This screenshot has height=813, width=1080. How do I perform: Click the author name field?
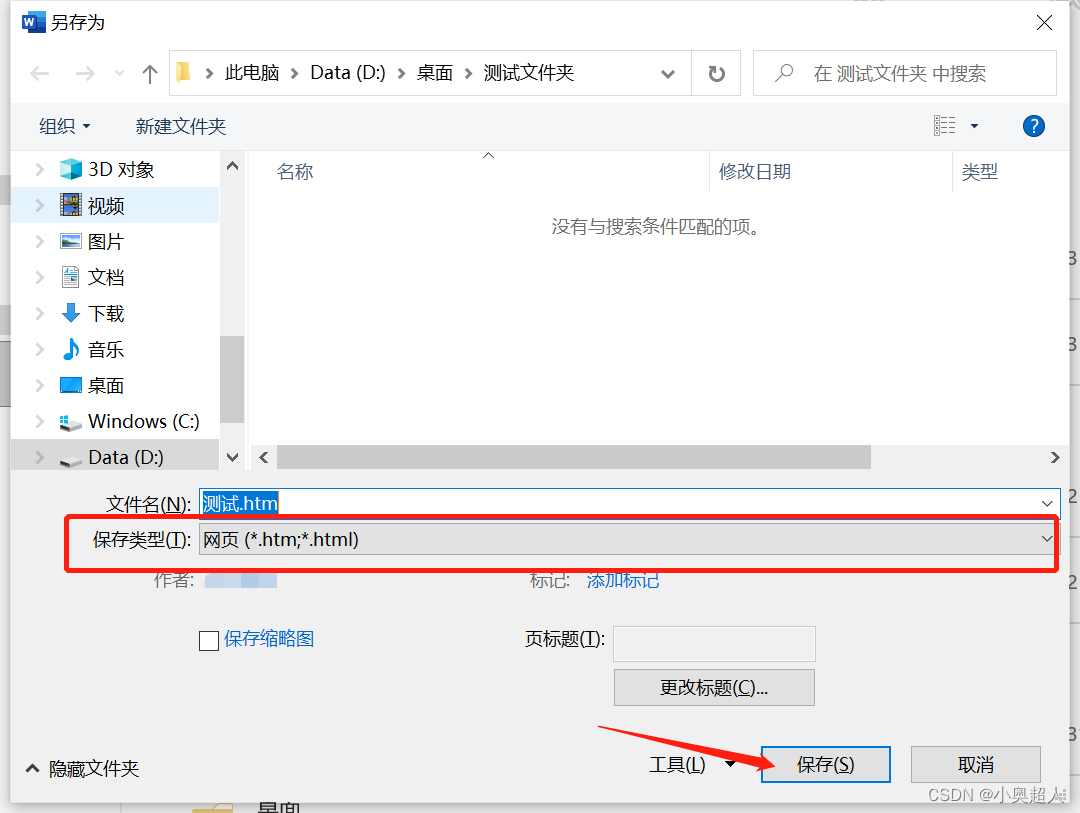tap(241, 580)
